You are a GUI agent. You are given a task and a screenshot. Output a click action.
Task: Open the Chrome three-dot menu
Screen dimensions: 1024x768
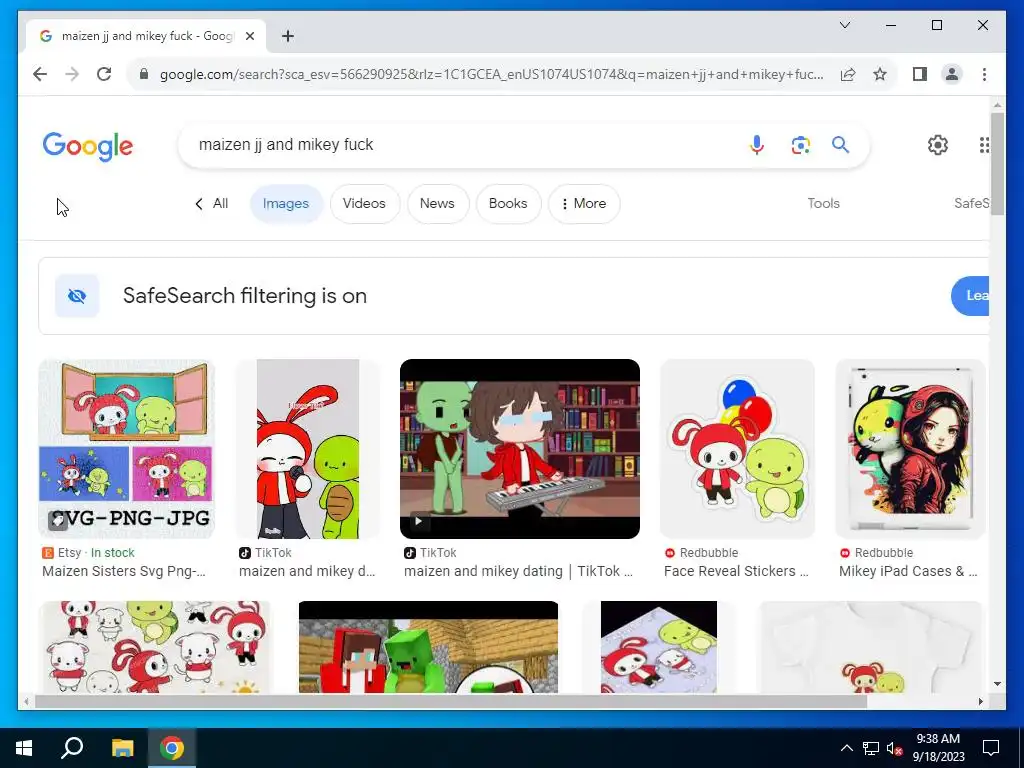[x=984, y=74]
